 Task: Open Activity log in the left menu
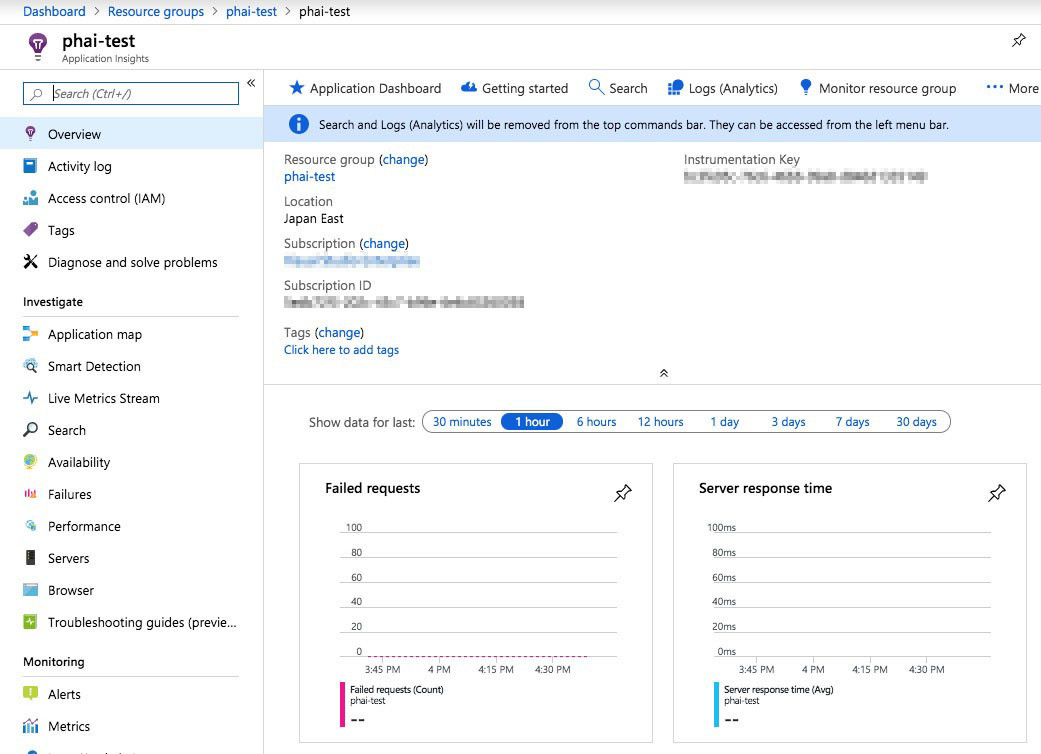[x=131, y=166]
